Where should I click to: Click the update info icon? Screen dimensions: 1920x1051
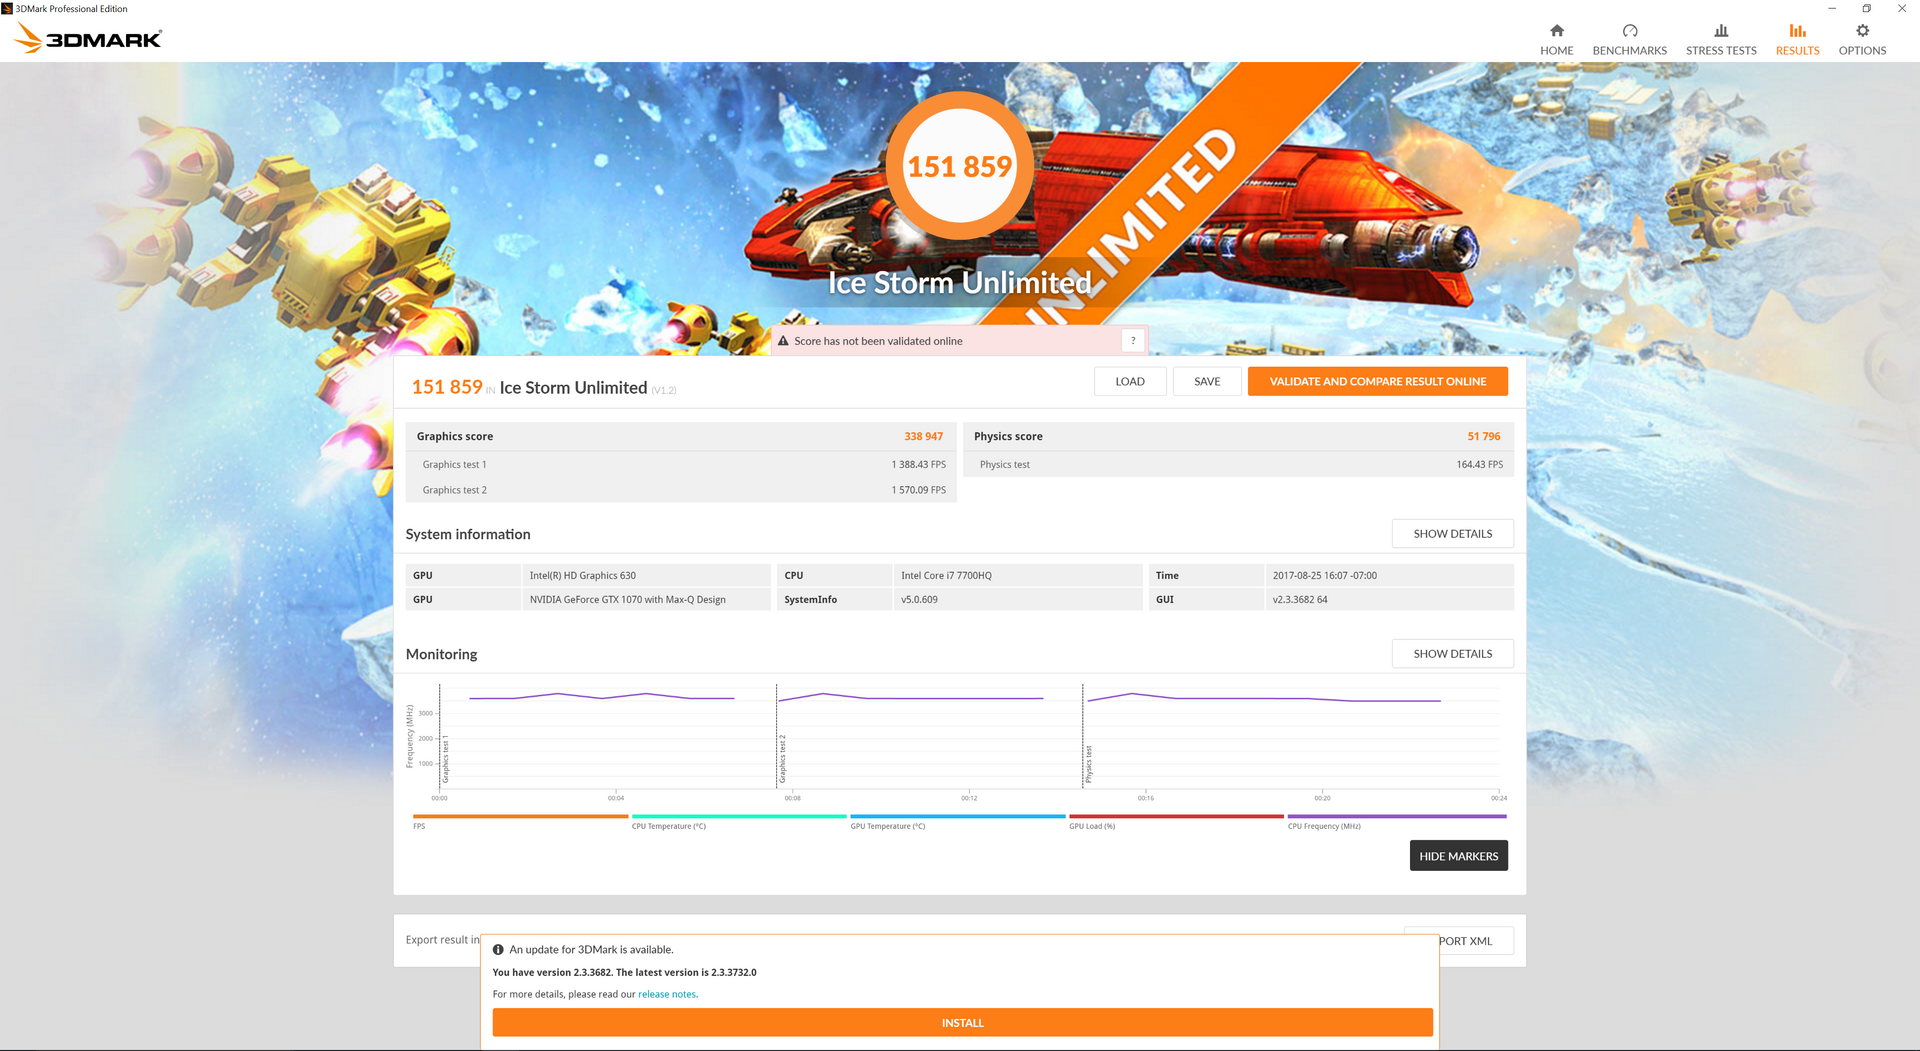498,950
